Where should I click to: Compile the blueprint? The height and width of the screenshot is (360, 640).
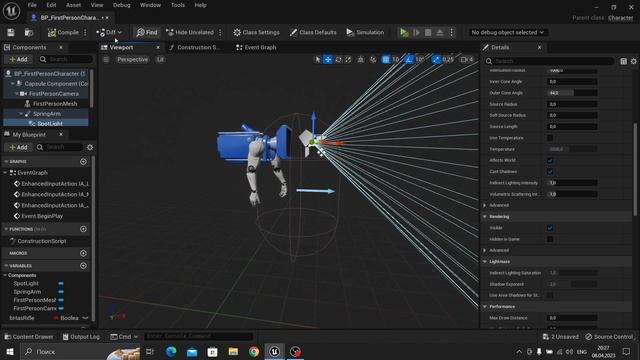63,32
